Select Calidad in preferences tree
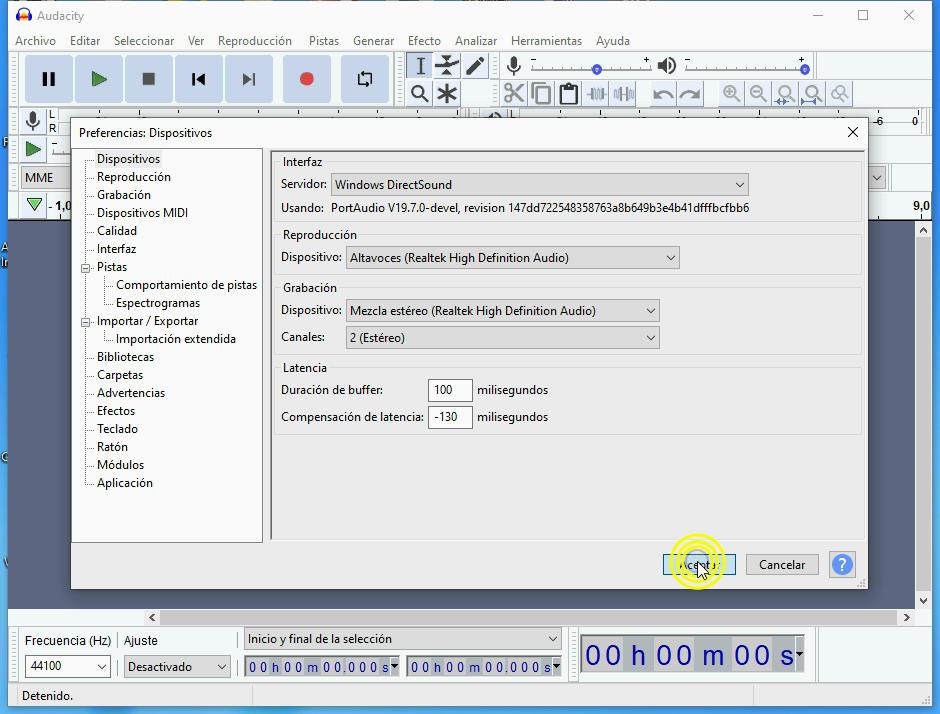The height and width of the screenshot is (714, 940). point(117,231)
